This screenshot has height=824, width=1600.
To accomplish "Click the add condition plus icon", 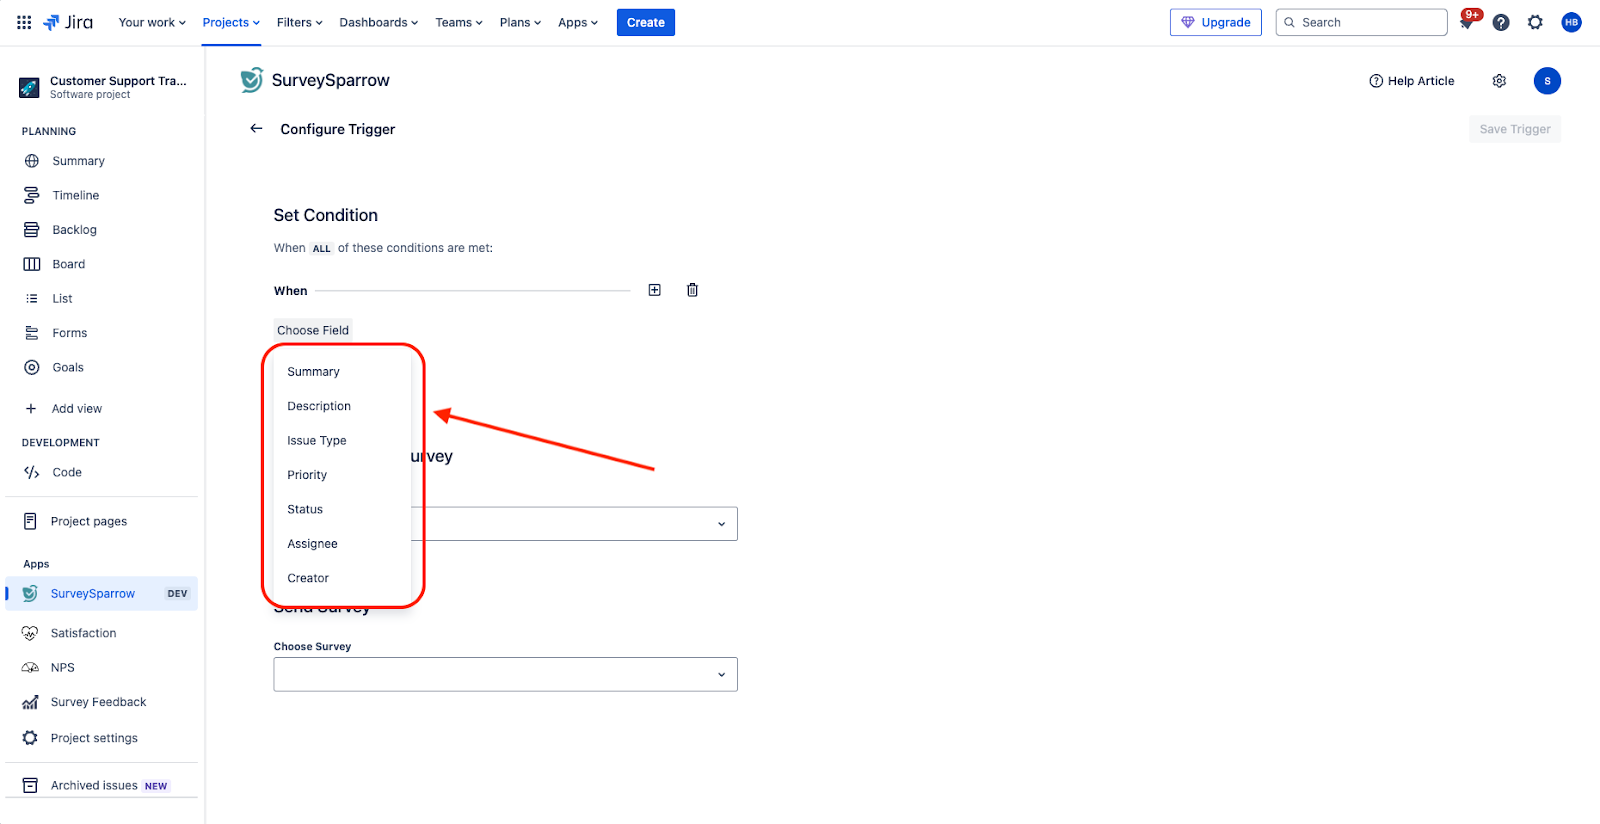I will click(654, 290).
